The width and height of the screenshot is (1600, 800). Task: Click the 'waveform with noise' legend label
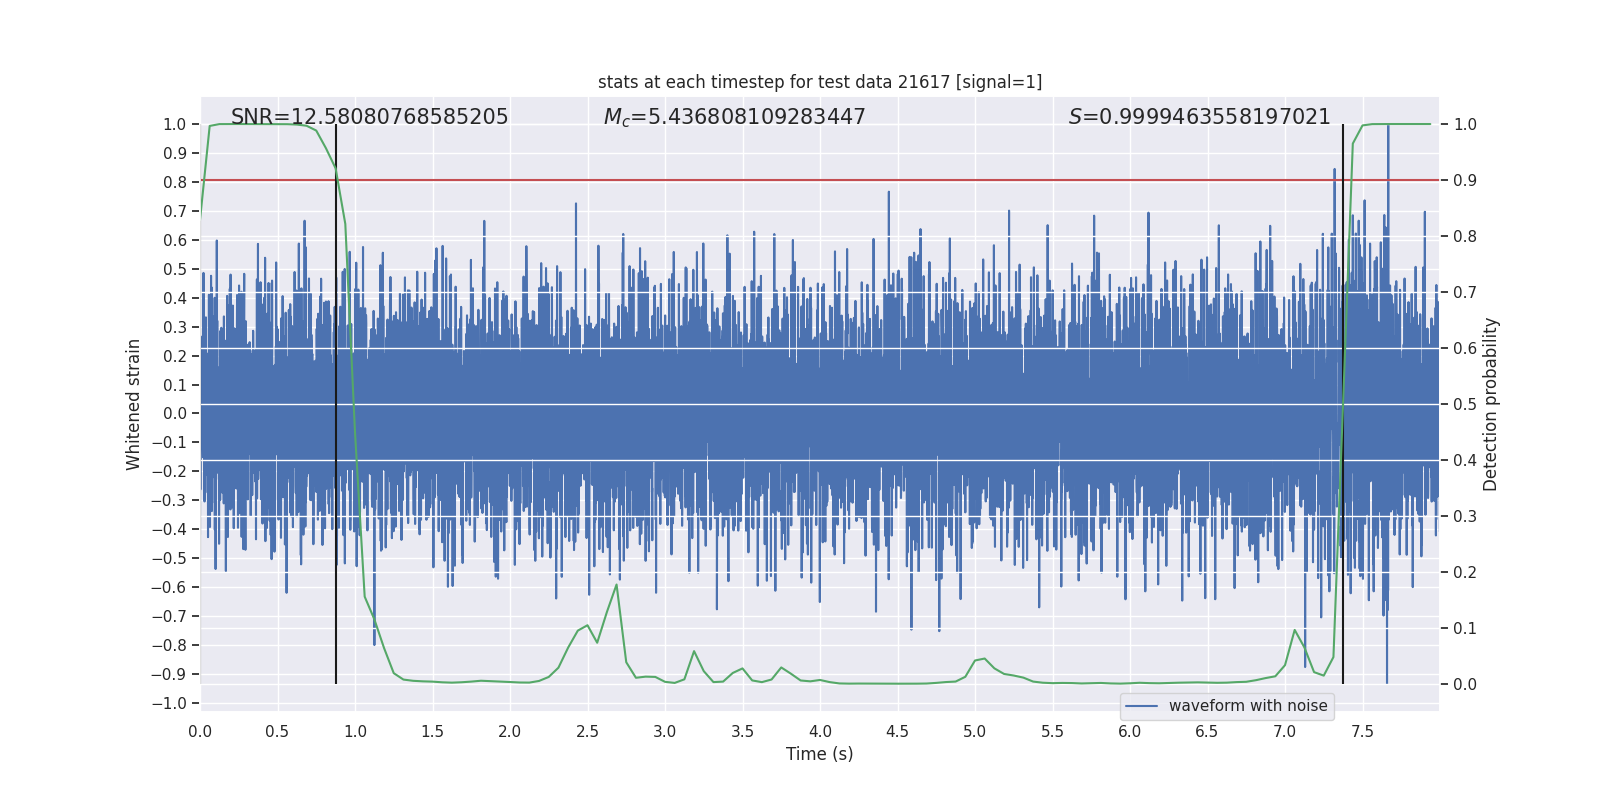pyautogui.click(x=1247, y=706)
